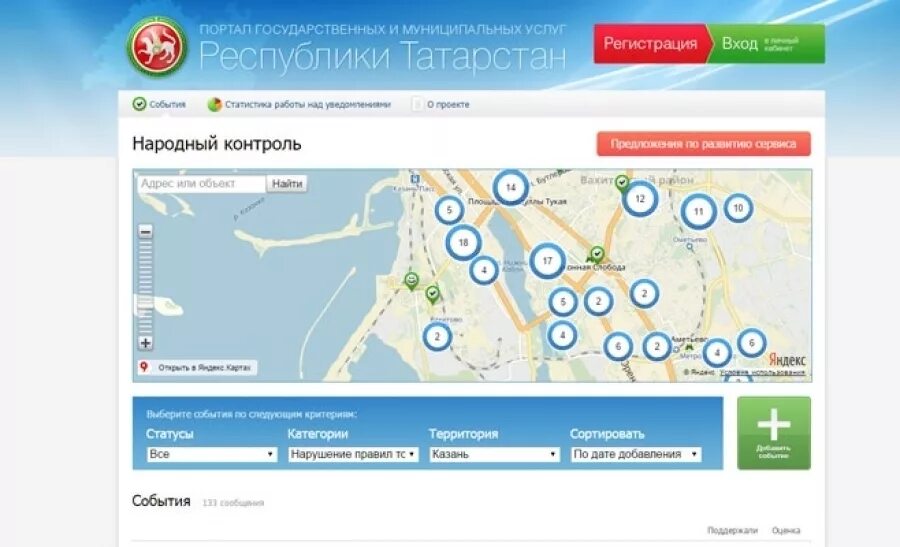Image resolution: width=900 pixels, height=547 pixels.
Task: Select map cluster marker 14
Action: click(x=510, y=187)
